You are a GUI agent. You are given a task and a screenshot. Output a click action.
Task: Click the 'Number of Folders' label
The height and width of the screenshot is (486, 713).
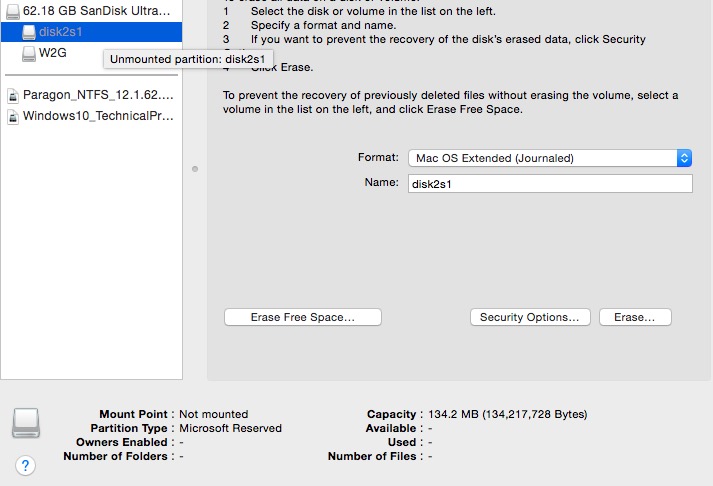point(115,456)
